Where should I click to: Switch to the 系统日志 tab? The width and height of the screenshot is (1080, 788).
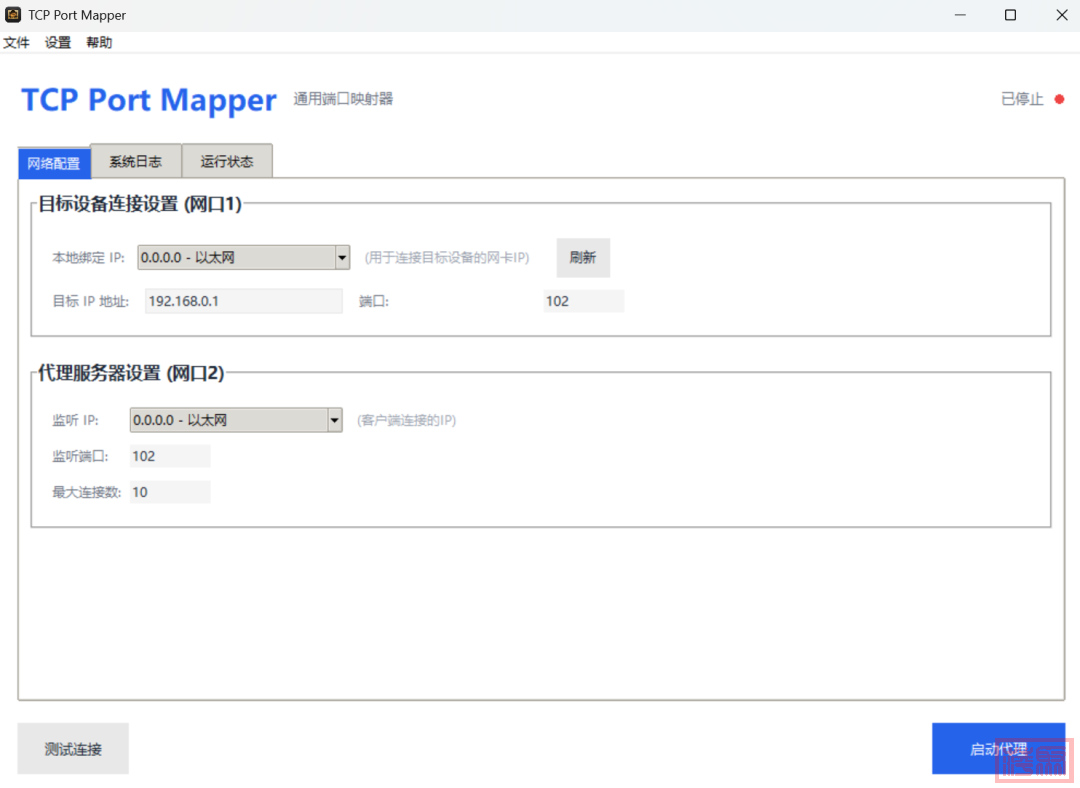135,161
